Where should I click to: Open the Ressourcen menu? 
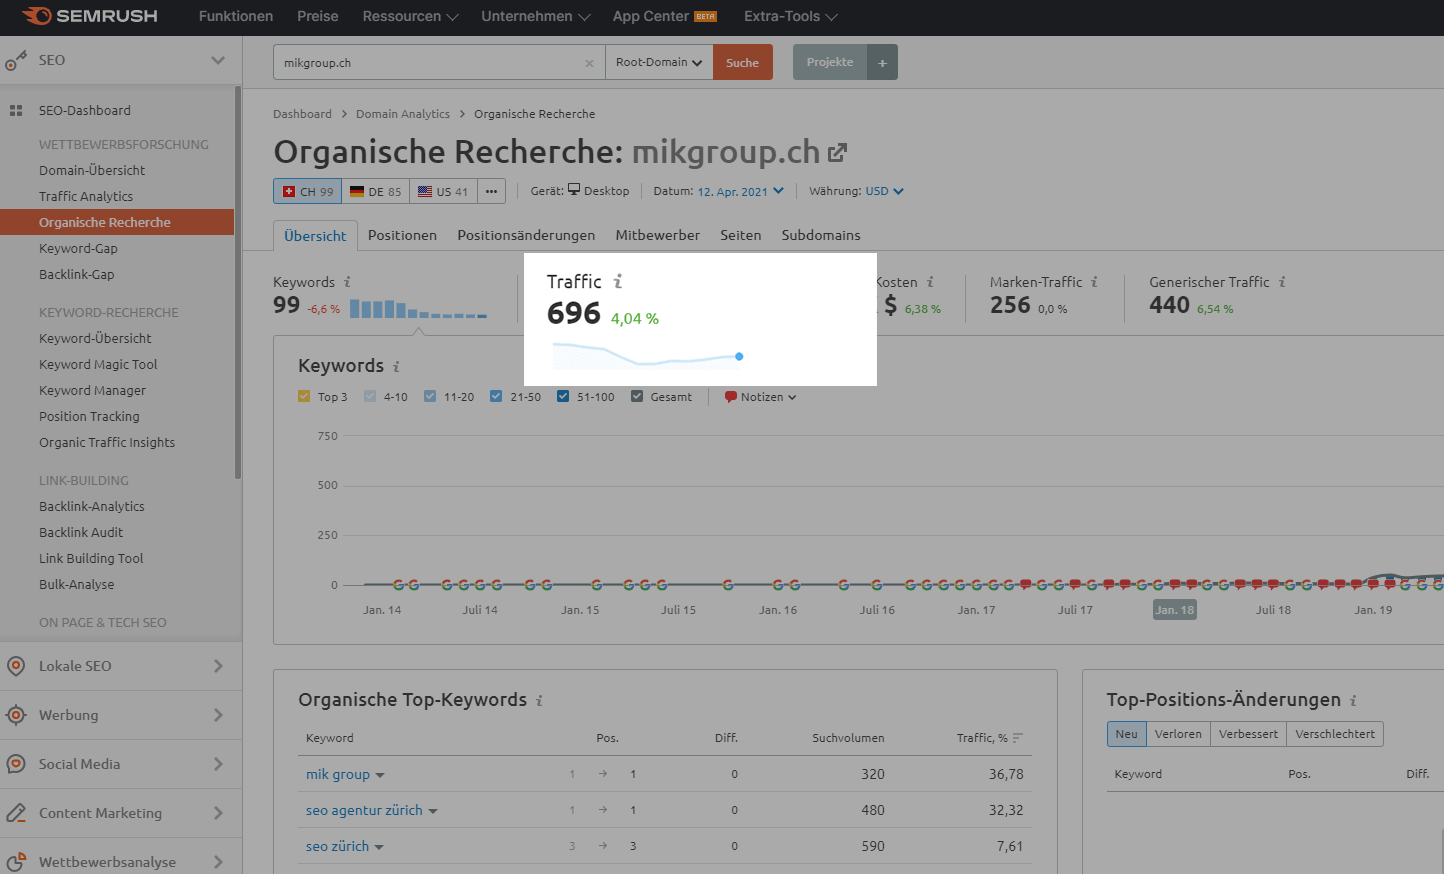(x=410, y=16)
